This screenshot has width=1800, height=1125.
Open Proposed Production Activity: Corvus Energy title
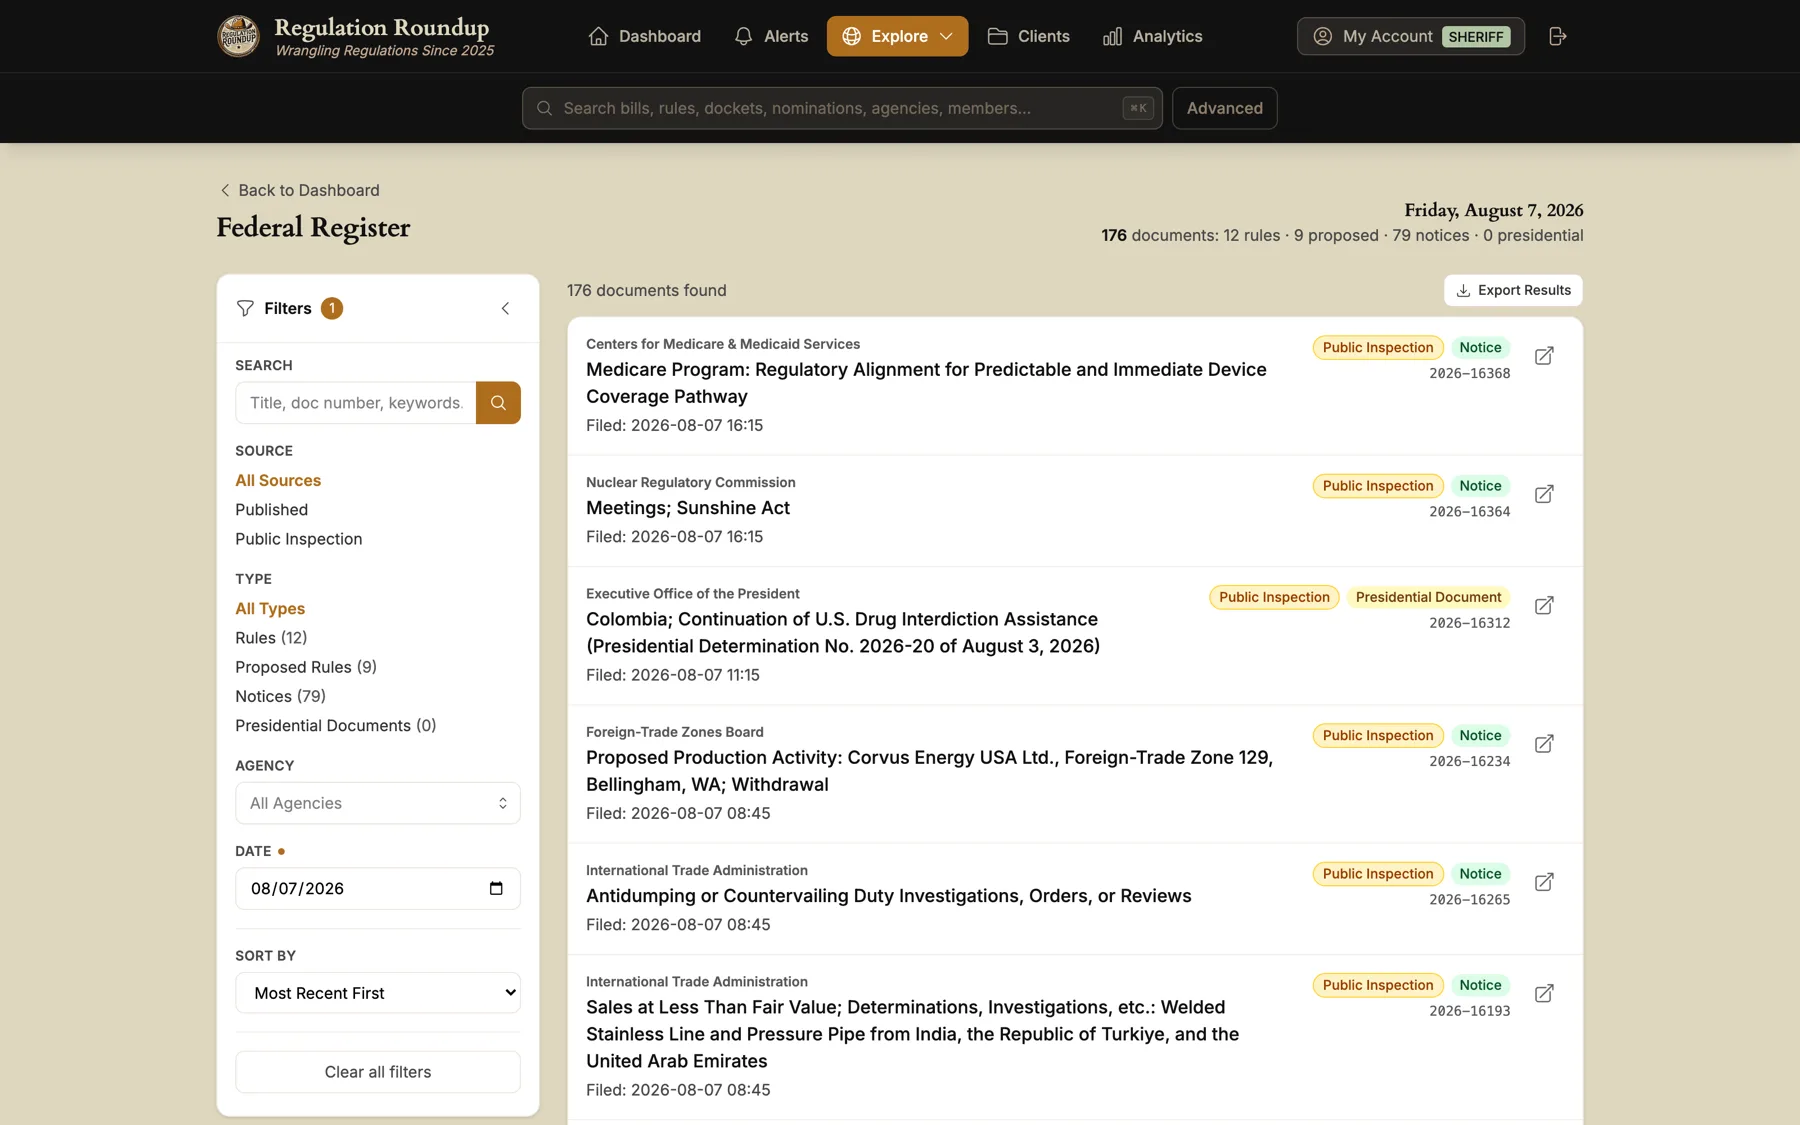929,770
